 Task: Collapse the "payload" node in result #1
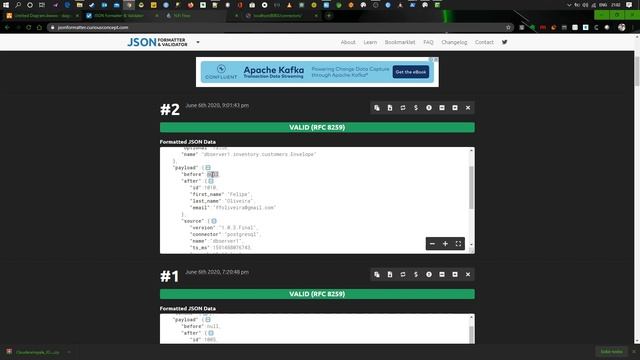tap(208, 320)
